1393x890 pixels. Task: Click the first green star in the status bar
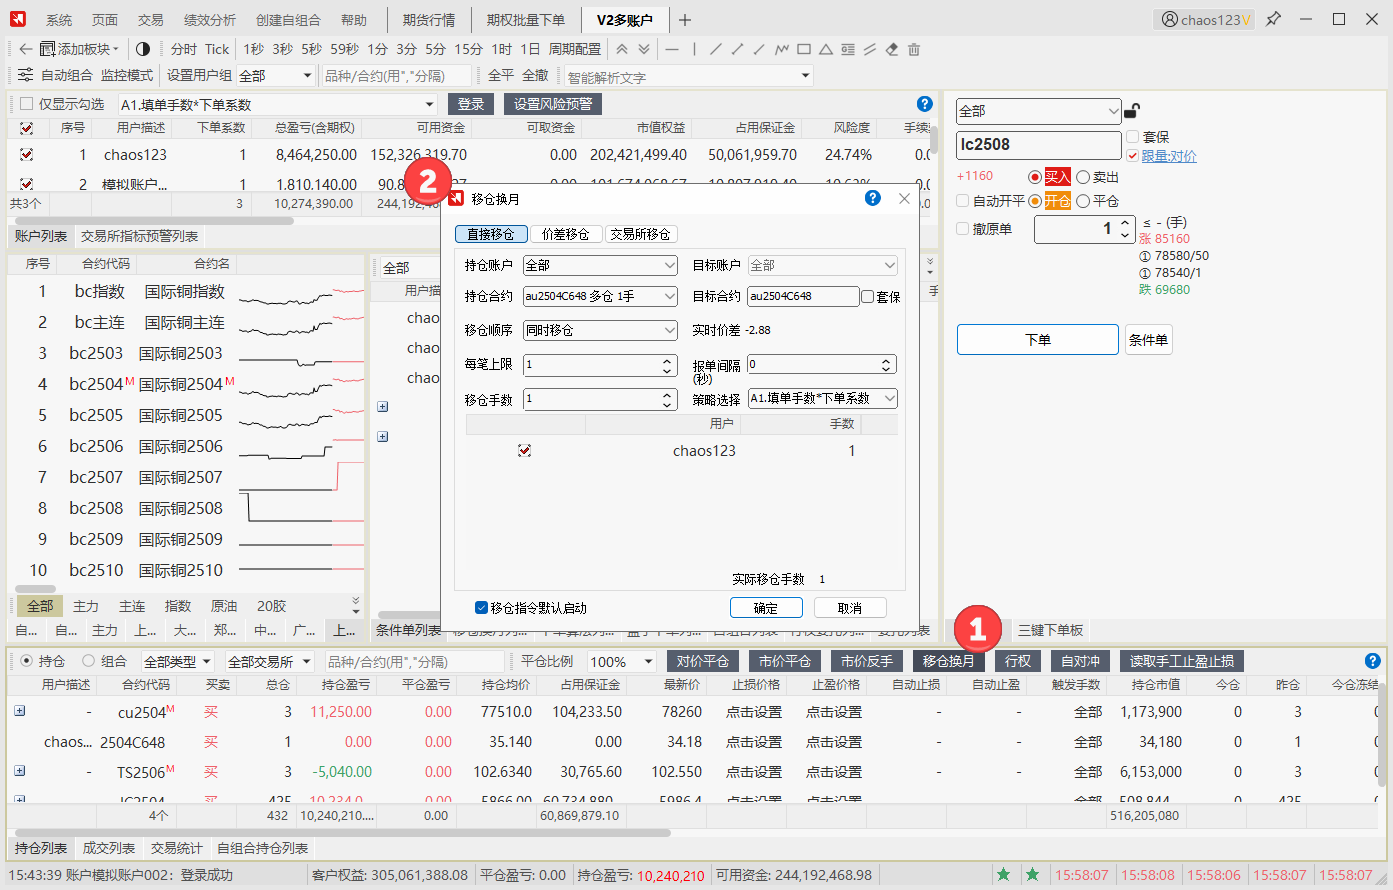pyautogui.click(x=1003, y=875)
